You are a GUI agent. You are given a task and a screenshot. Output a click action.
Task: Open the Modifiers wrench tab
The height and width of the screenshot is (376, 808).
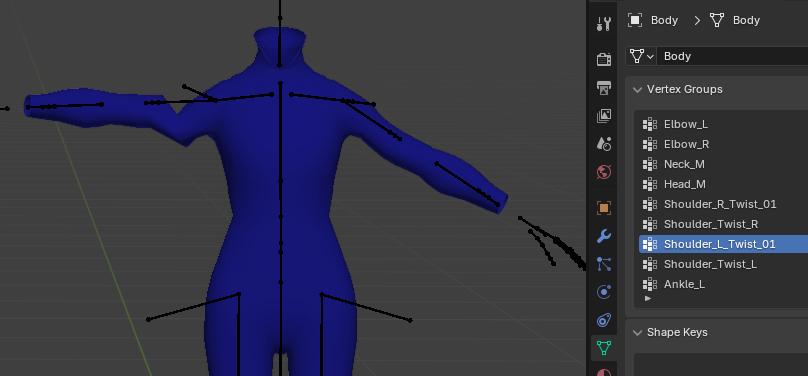603,236
